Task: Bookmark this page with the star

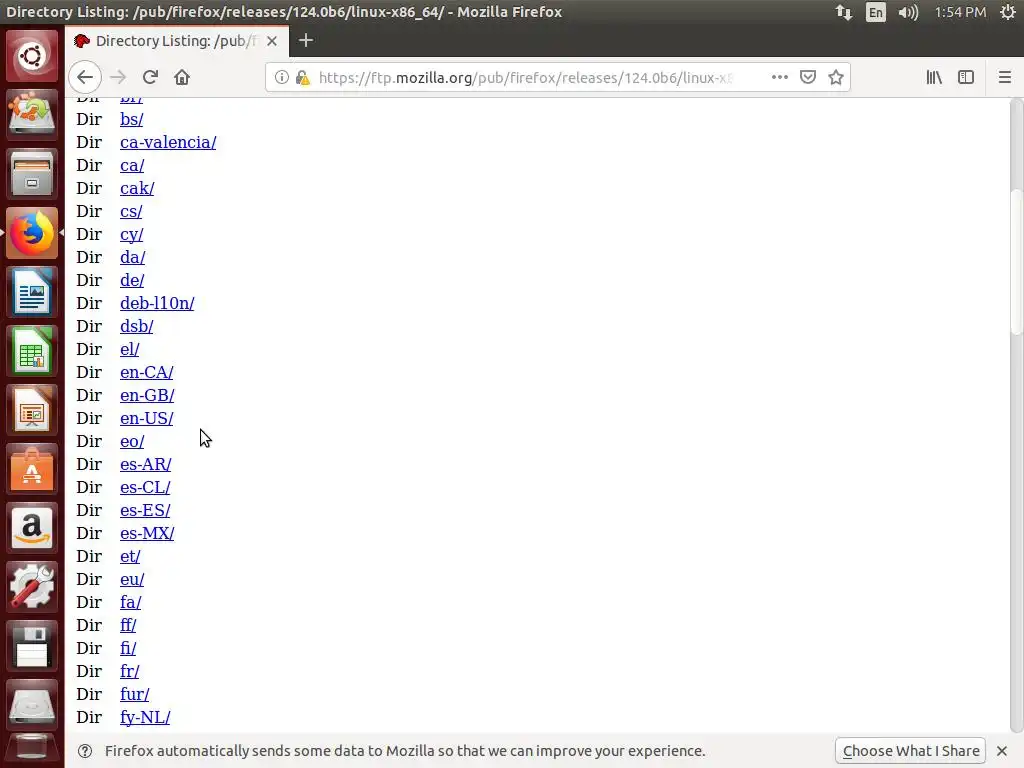Action: [x=836, y=77]
